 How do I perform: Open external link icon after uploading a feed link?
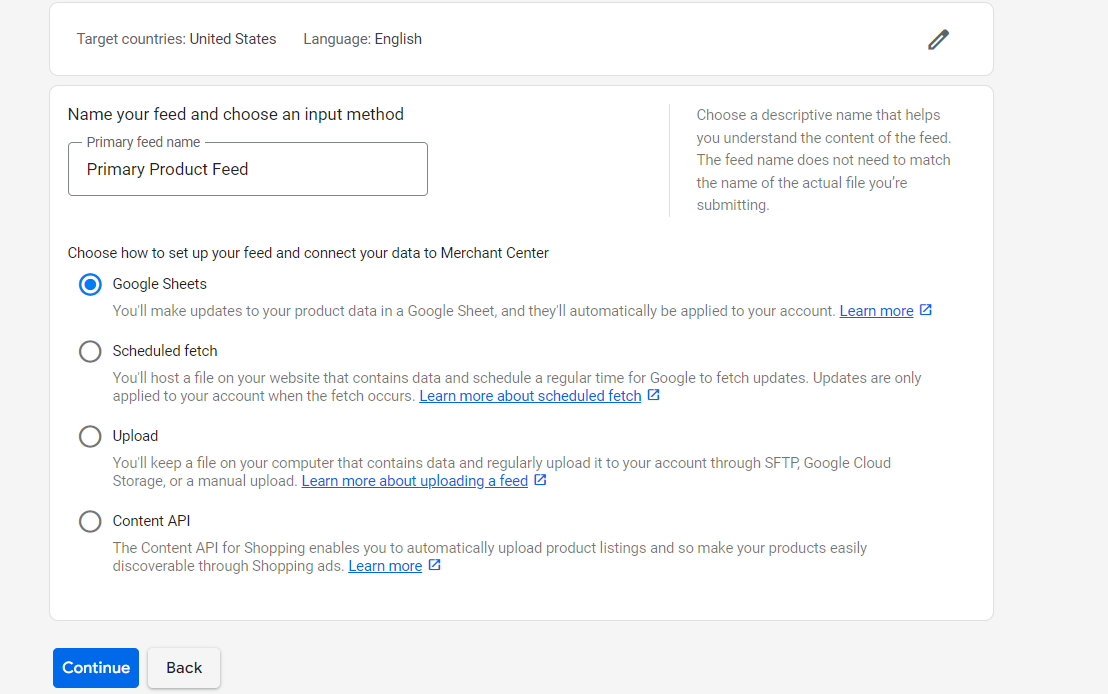point(540,480)
